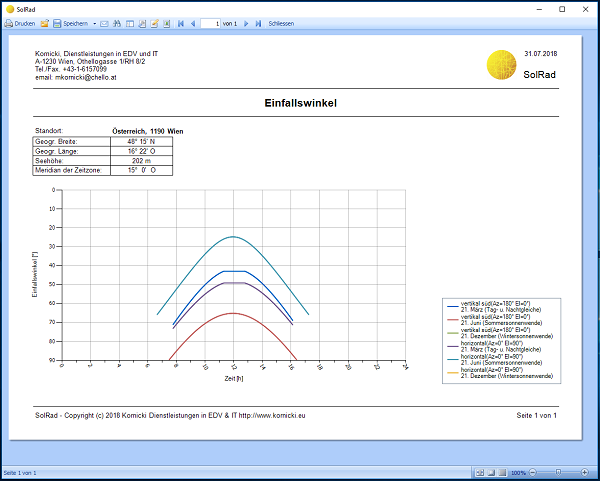
Task: Click the Speichern save button
Action: point(70,23)
